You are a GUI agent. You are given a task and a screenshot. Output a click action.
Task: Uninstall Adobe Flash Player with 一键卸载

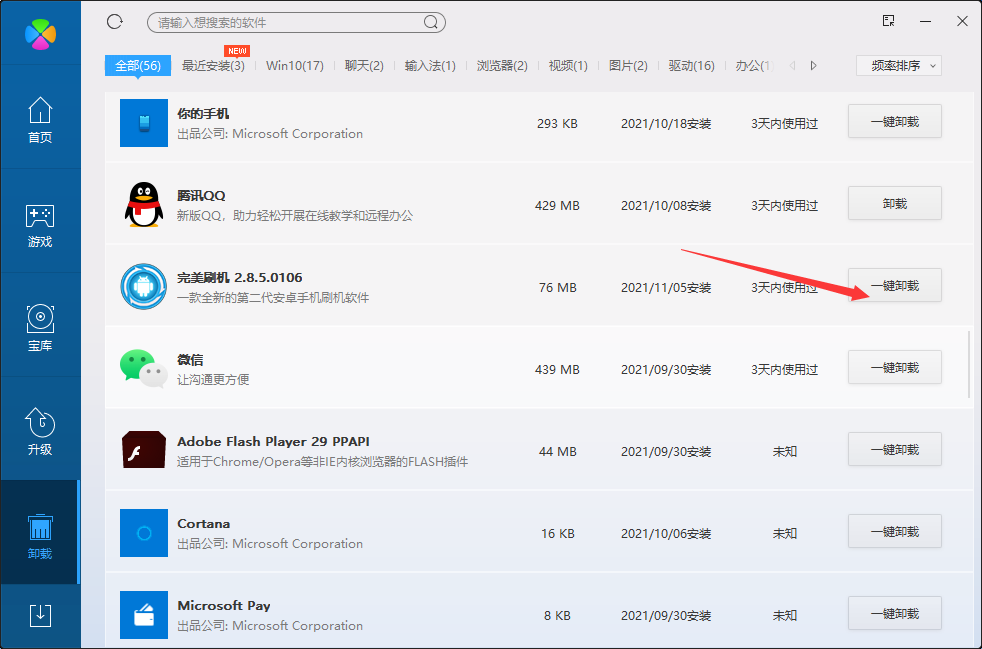point(895,450)
